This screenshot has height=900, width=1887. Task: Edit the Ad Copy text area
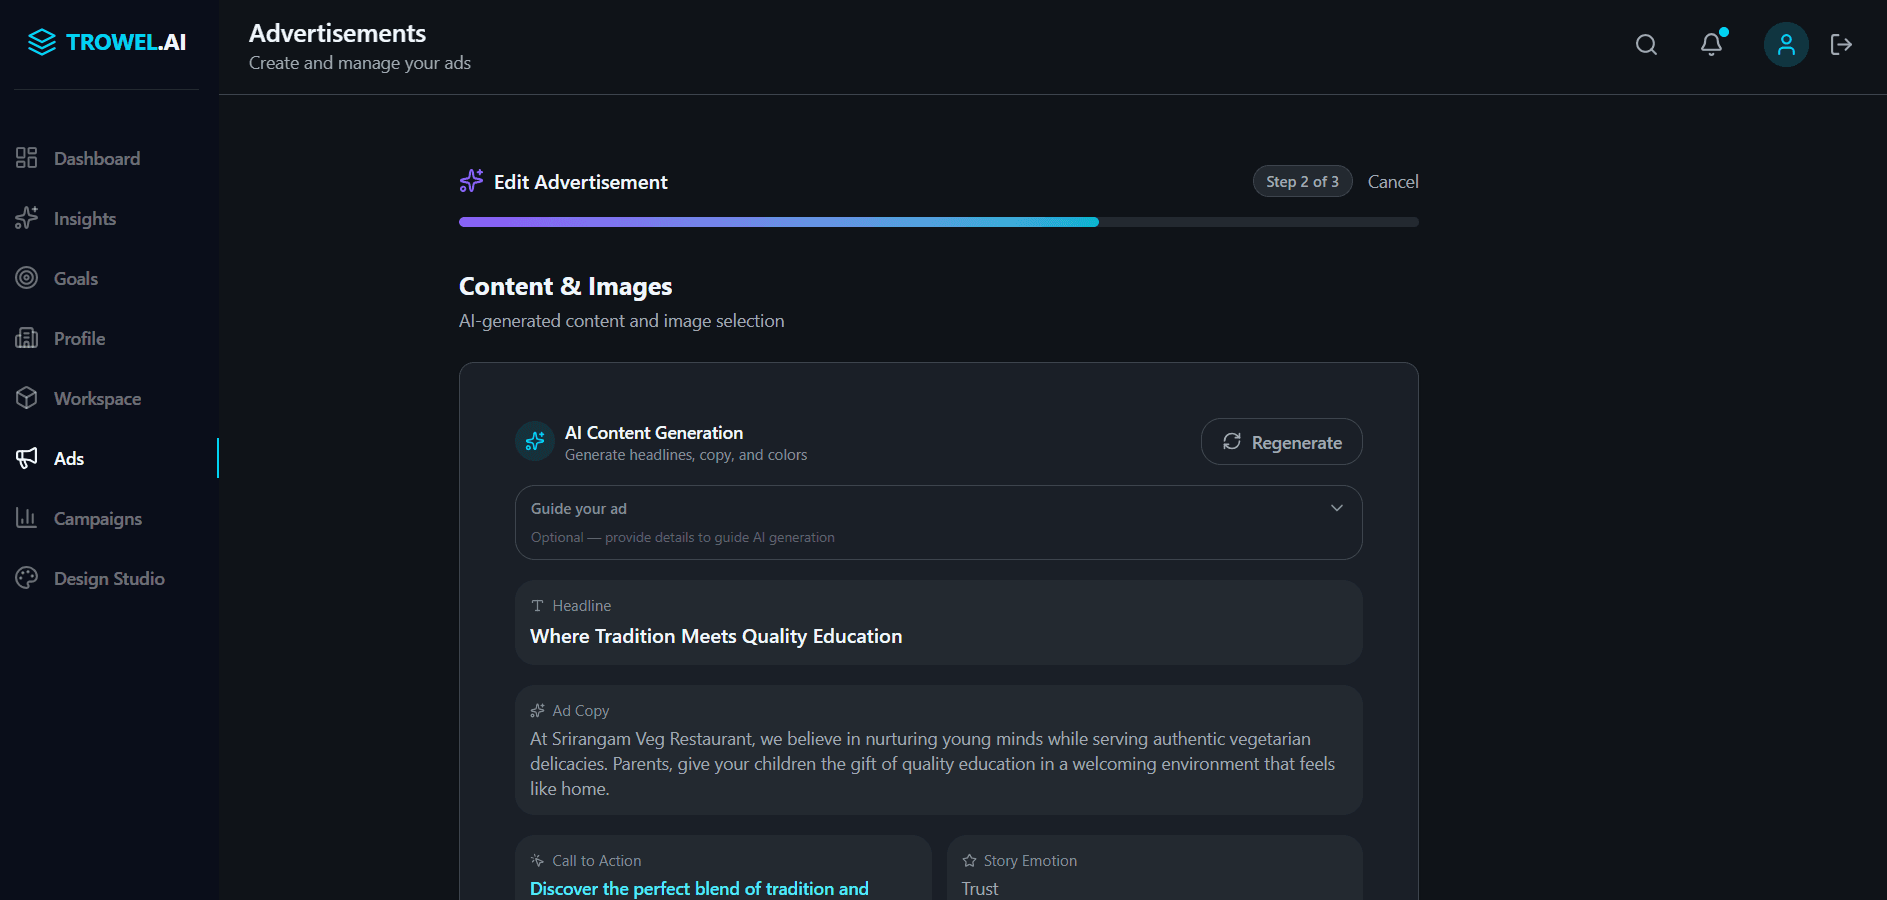tap(938, 750)
